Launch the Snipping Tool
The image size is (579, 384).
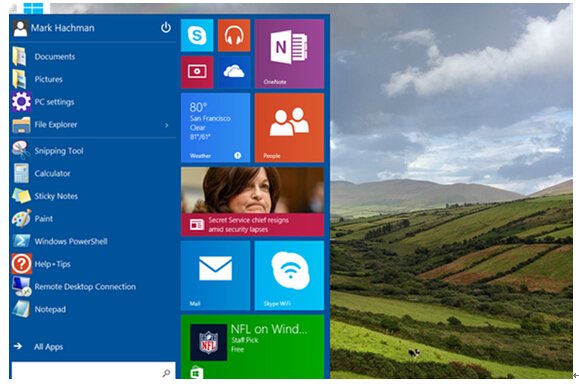93,151
